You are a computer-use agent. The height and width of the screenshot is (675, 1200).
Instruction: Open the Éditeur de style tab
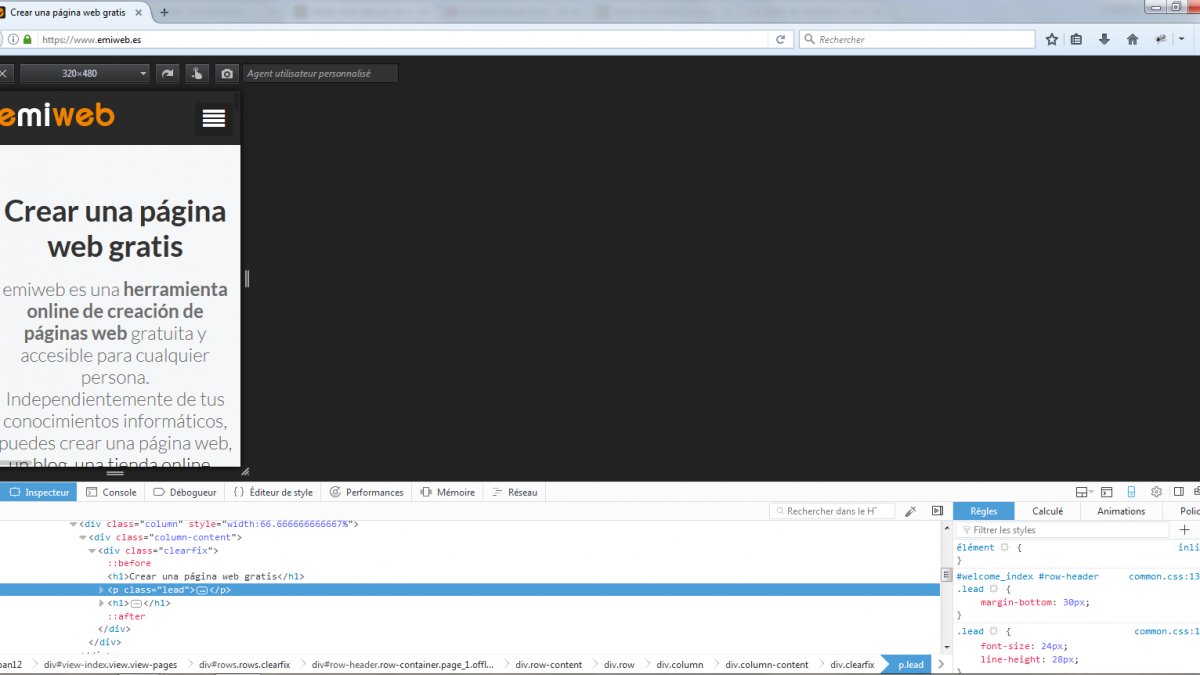[x=273, y=492]
